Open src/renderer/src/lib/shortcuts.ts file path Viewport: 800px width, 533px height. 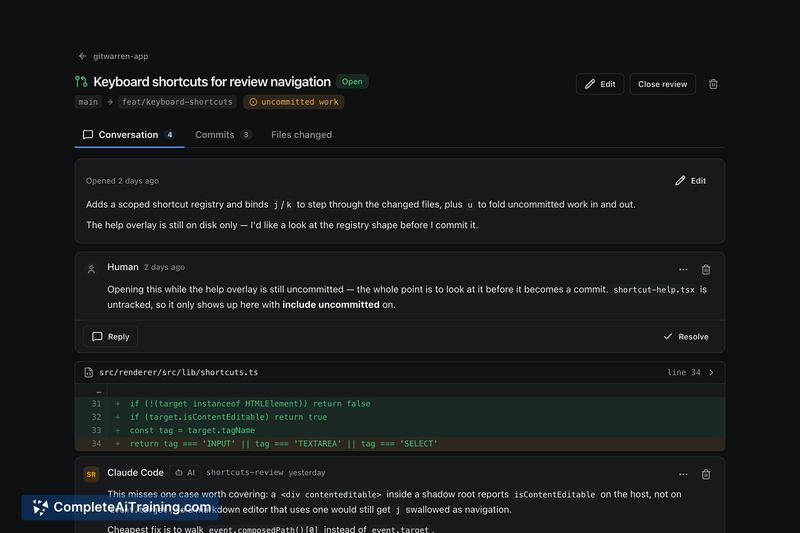coord(179,372)
